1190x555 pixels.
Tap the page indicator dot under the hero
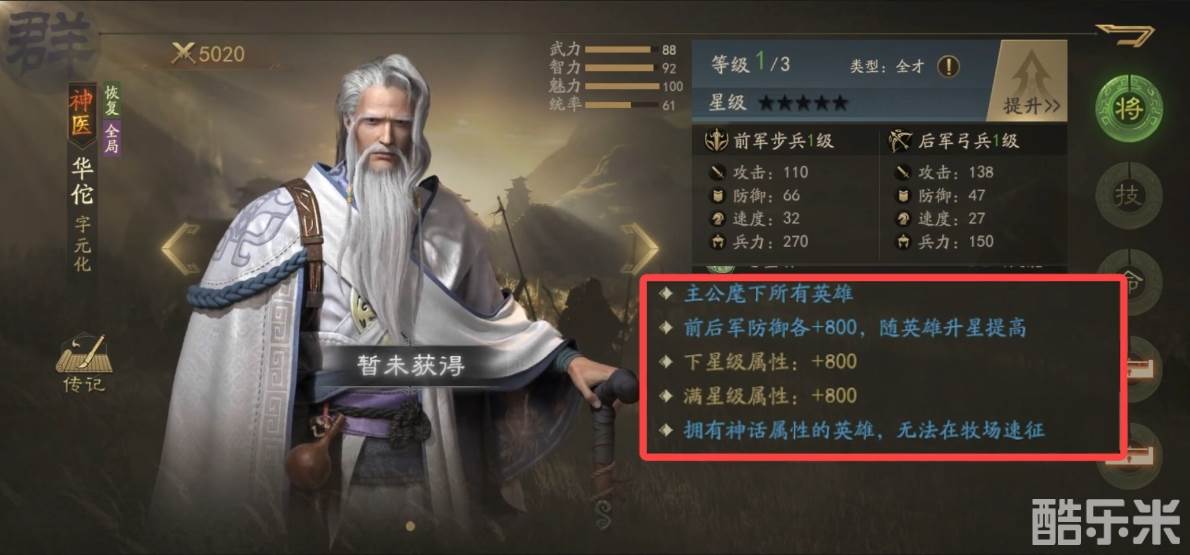pyautogui.click(x=411, y=525)
